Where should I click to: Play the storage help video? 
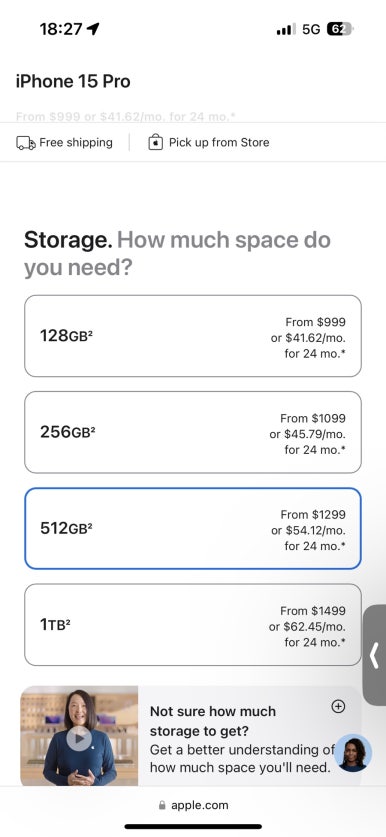click(x=79, y=739)
